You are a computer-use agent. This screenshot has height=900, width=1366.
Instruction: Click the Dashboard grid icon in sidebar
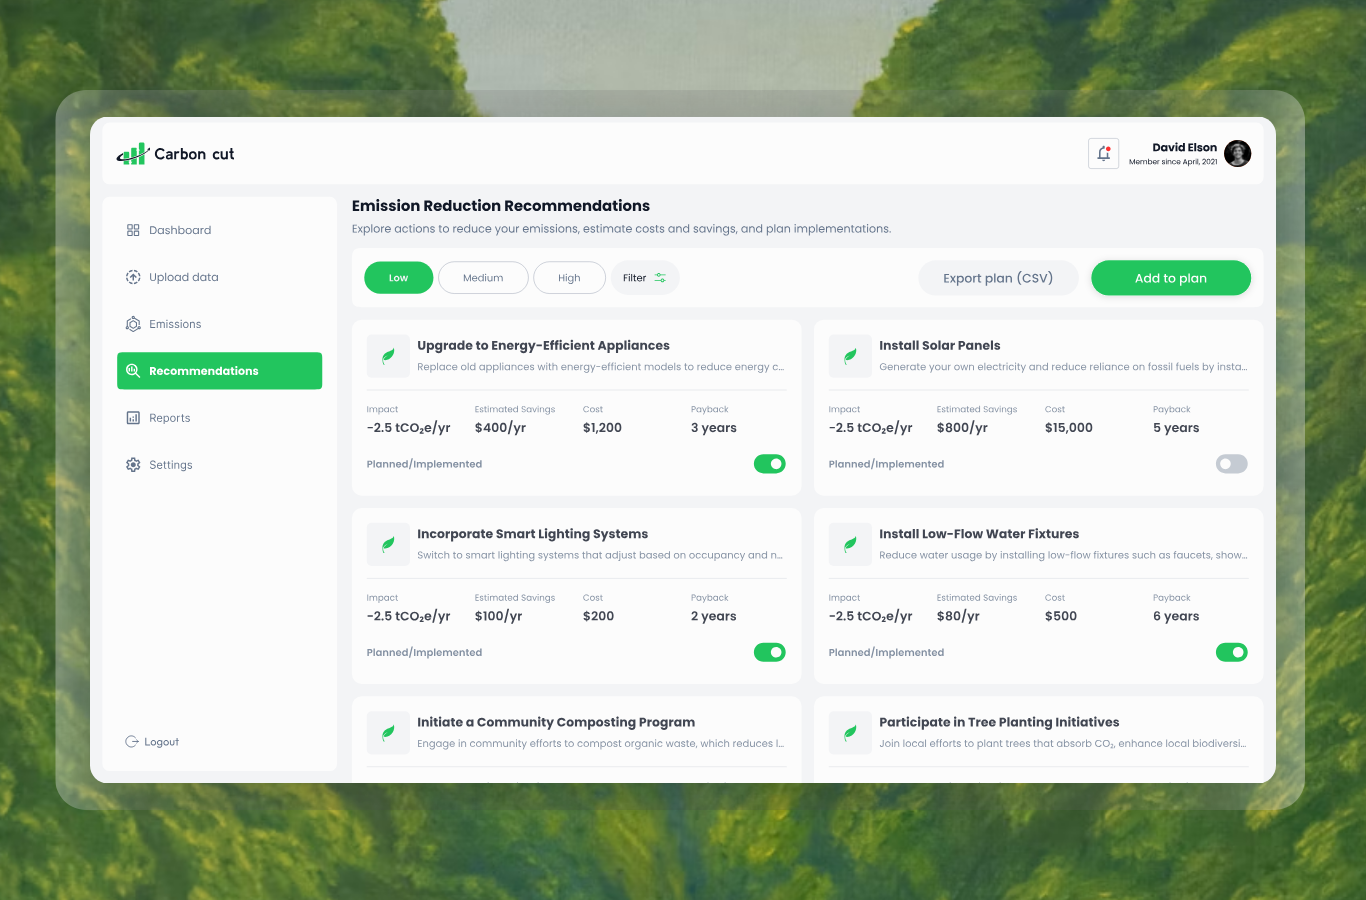tap(133, 230)
